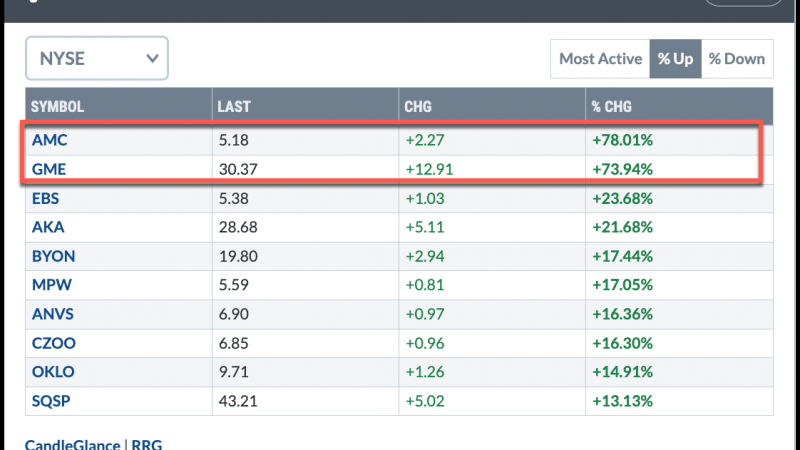Screen dimensions: 800x450
Task: Click MPW percent change +17.05%
Action: [622, 284]
